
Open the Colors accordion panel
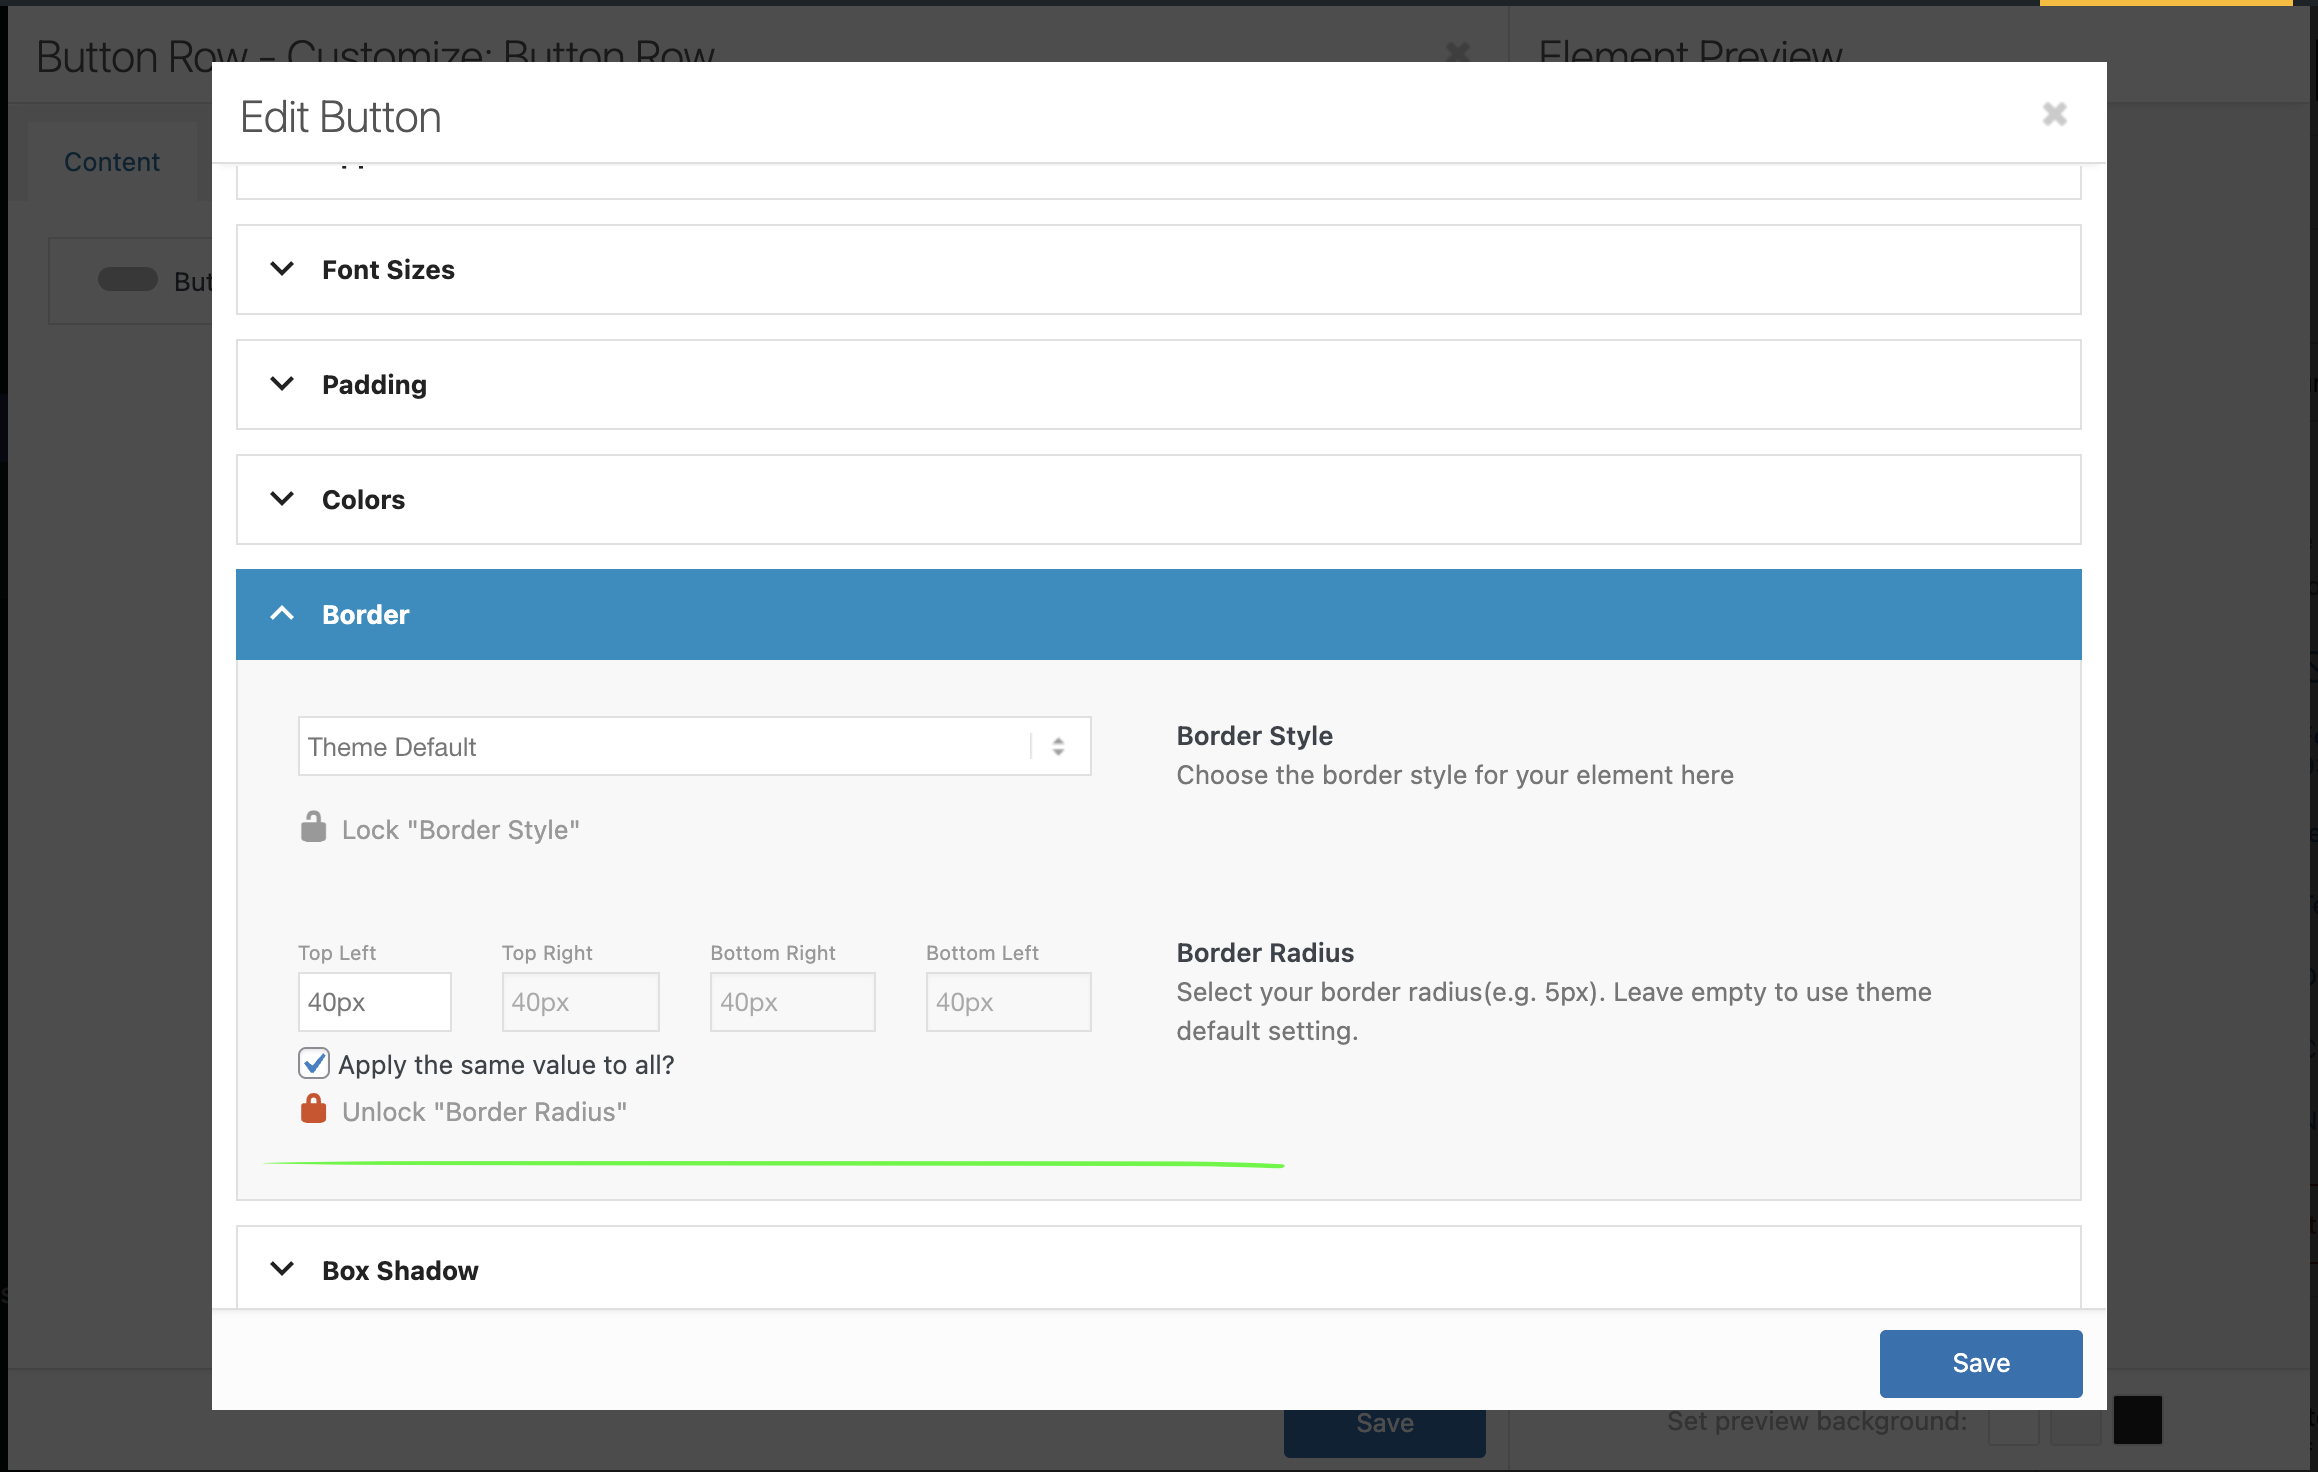click(364, 500)
